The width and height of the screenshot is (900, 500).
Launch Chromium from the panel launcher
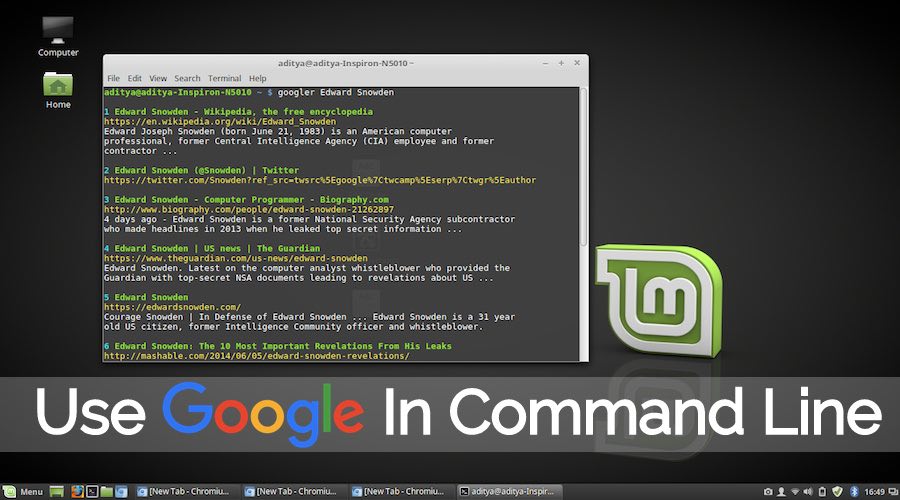click(121, 491)
